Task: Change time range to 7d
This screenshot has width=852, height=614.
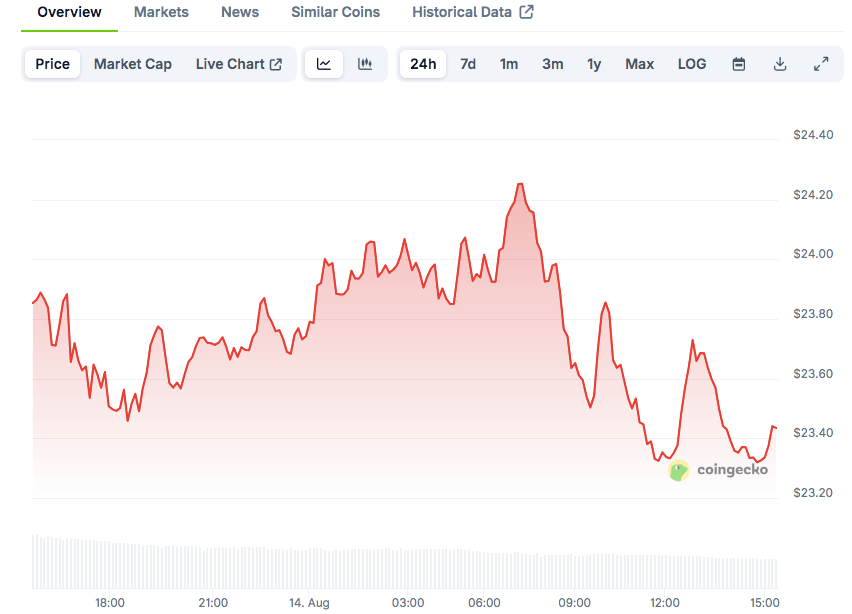Action: coord(468,64)
